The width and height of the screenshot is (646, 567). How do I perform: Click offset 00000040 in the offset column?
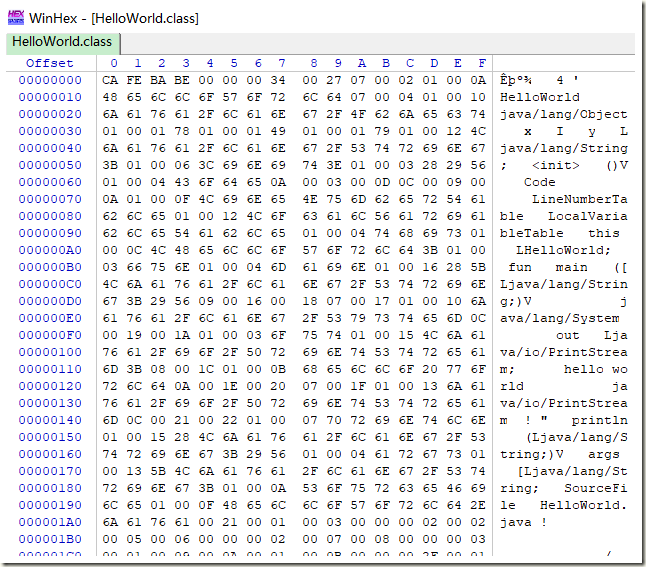point(50,148)
